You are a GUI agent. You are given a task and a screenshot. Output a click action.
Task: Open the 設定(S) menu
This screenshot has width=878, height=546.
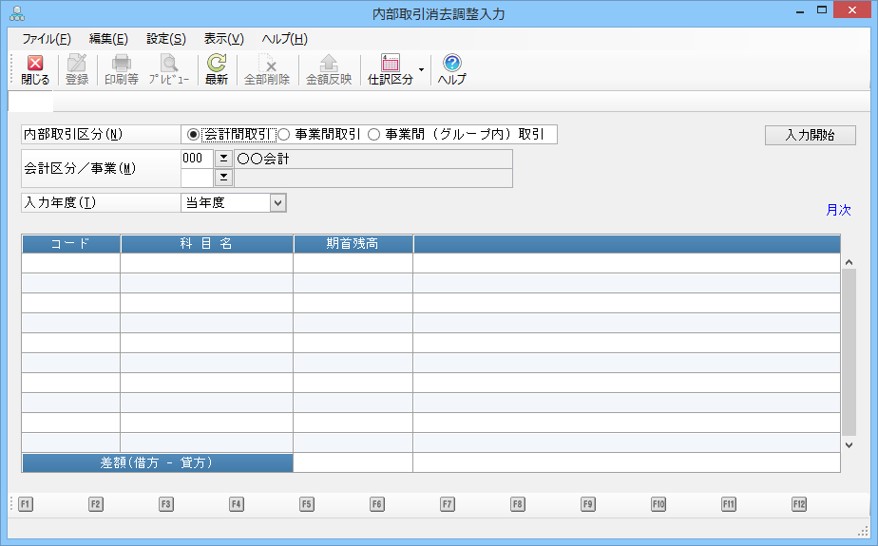(x=166, y=39)
